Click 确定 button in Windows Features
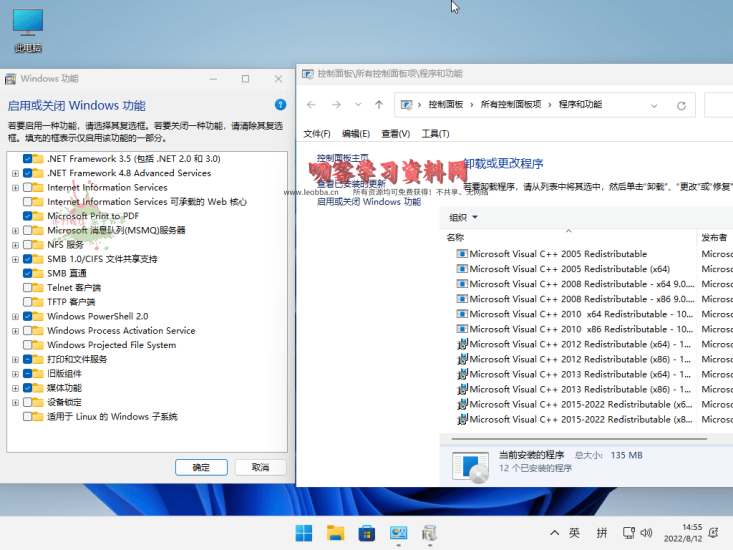The height and width of the screenshot is (550, 733). [x=201, y=467]
